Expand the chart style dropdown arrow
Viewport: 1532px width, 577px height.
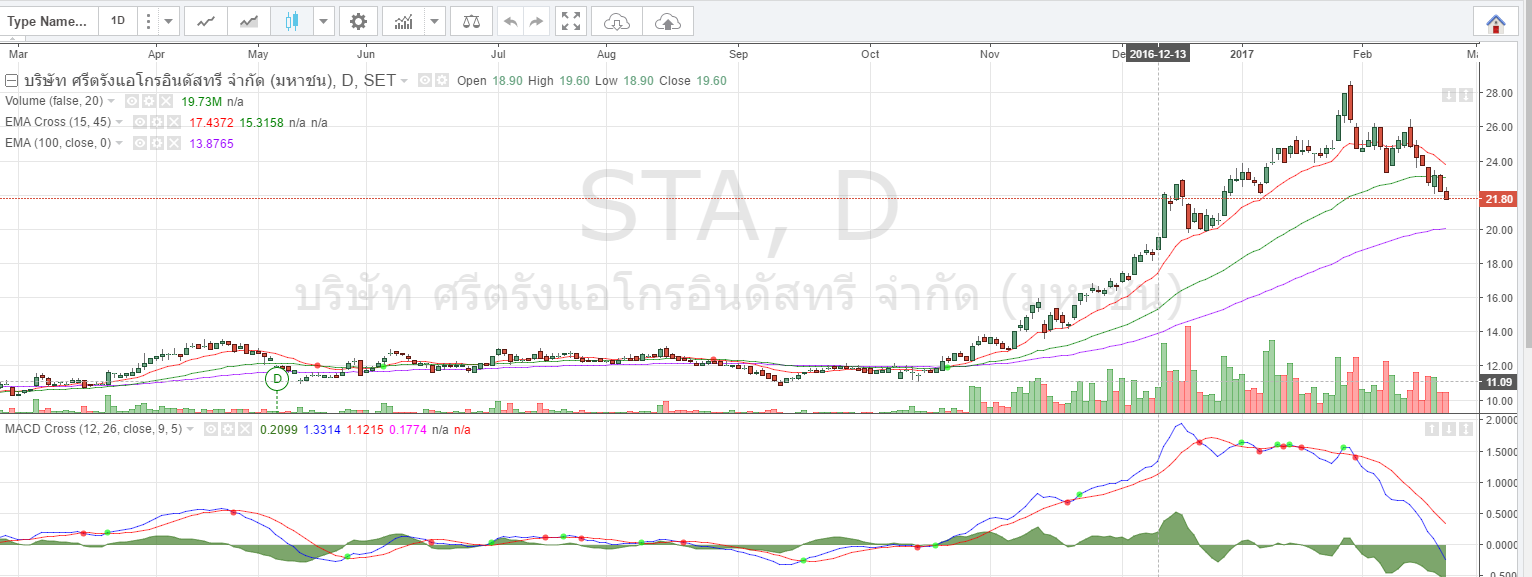click(x=324, y=20)
